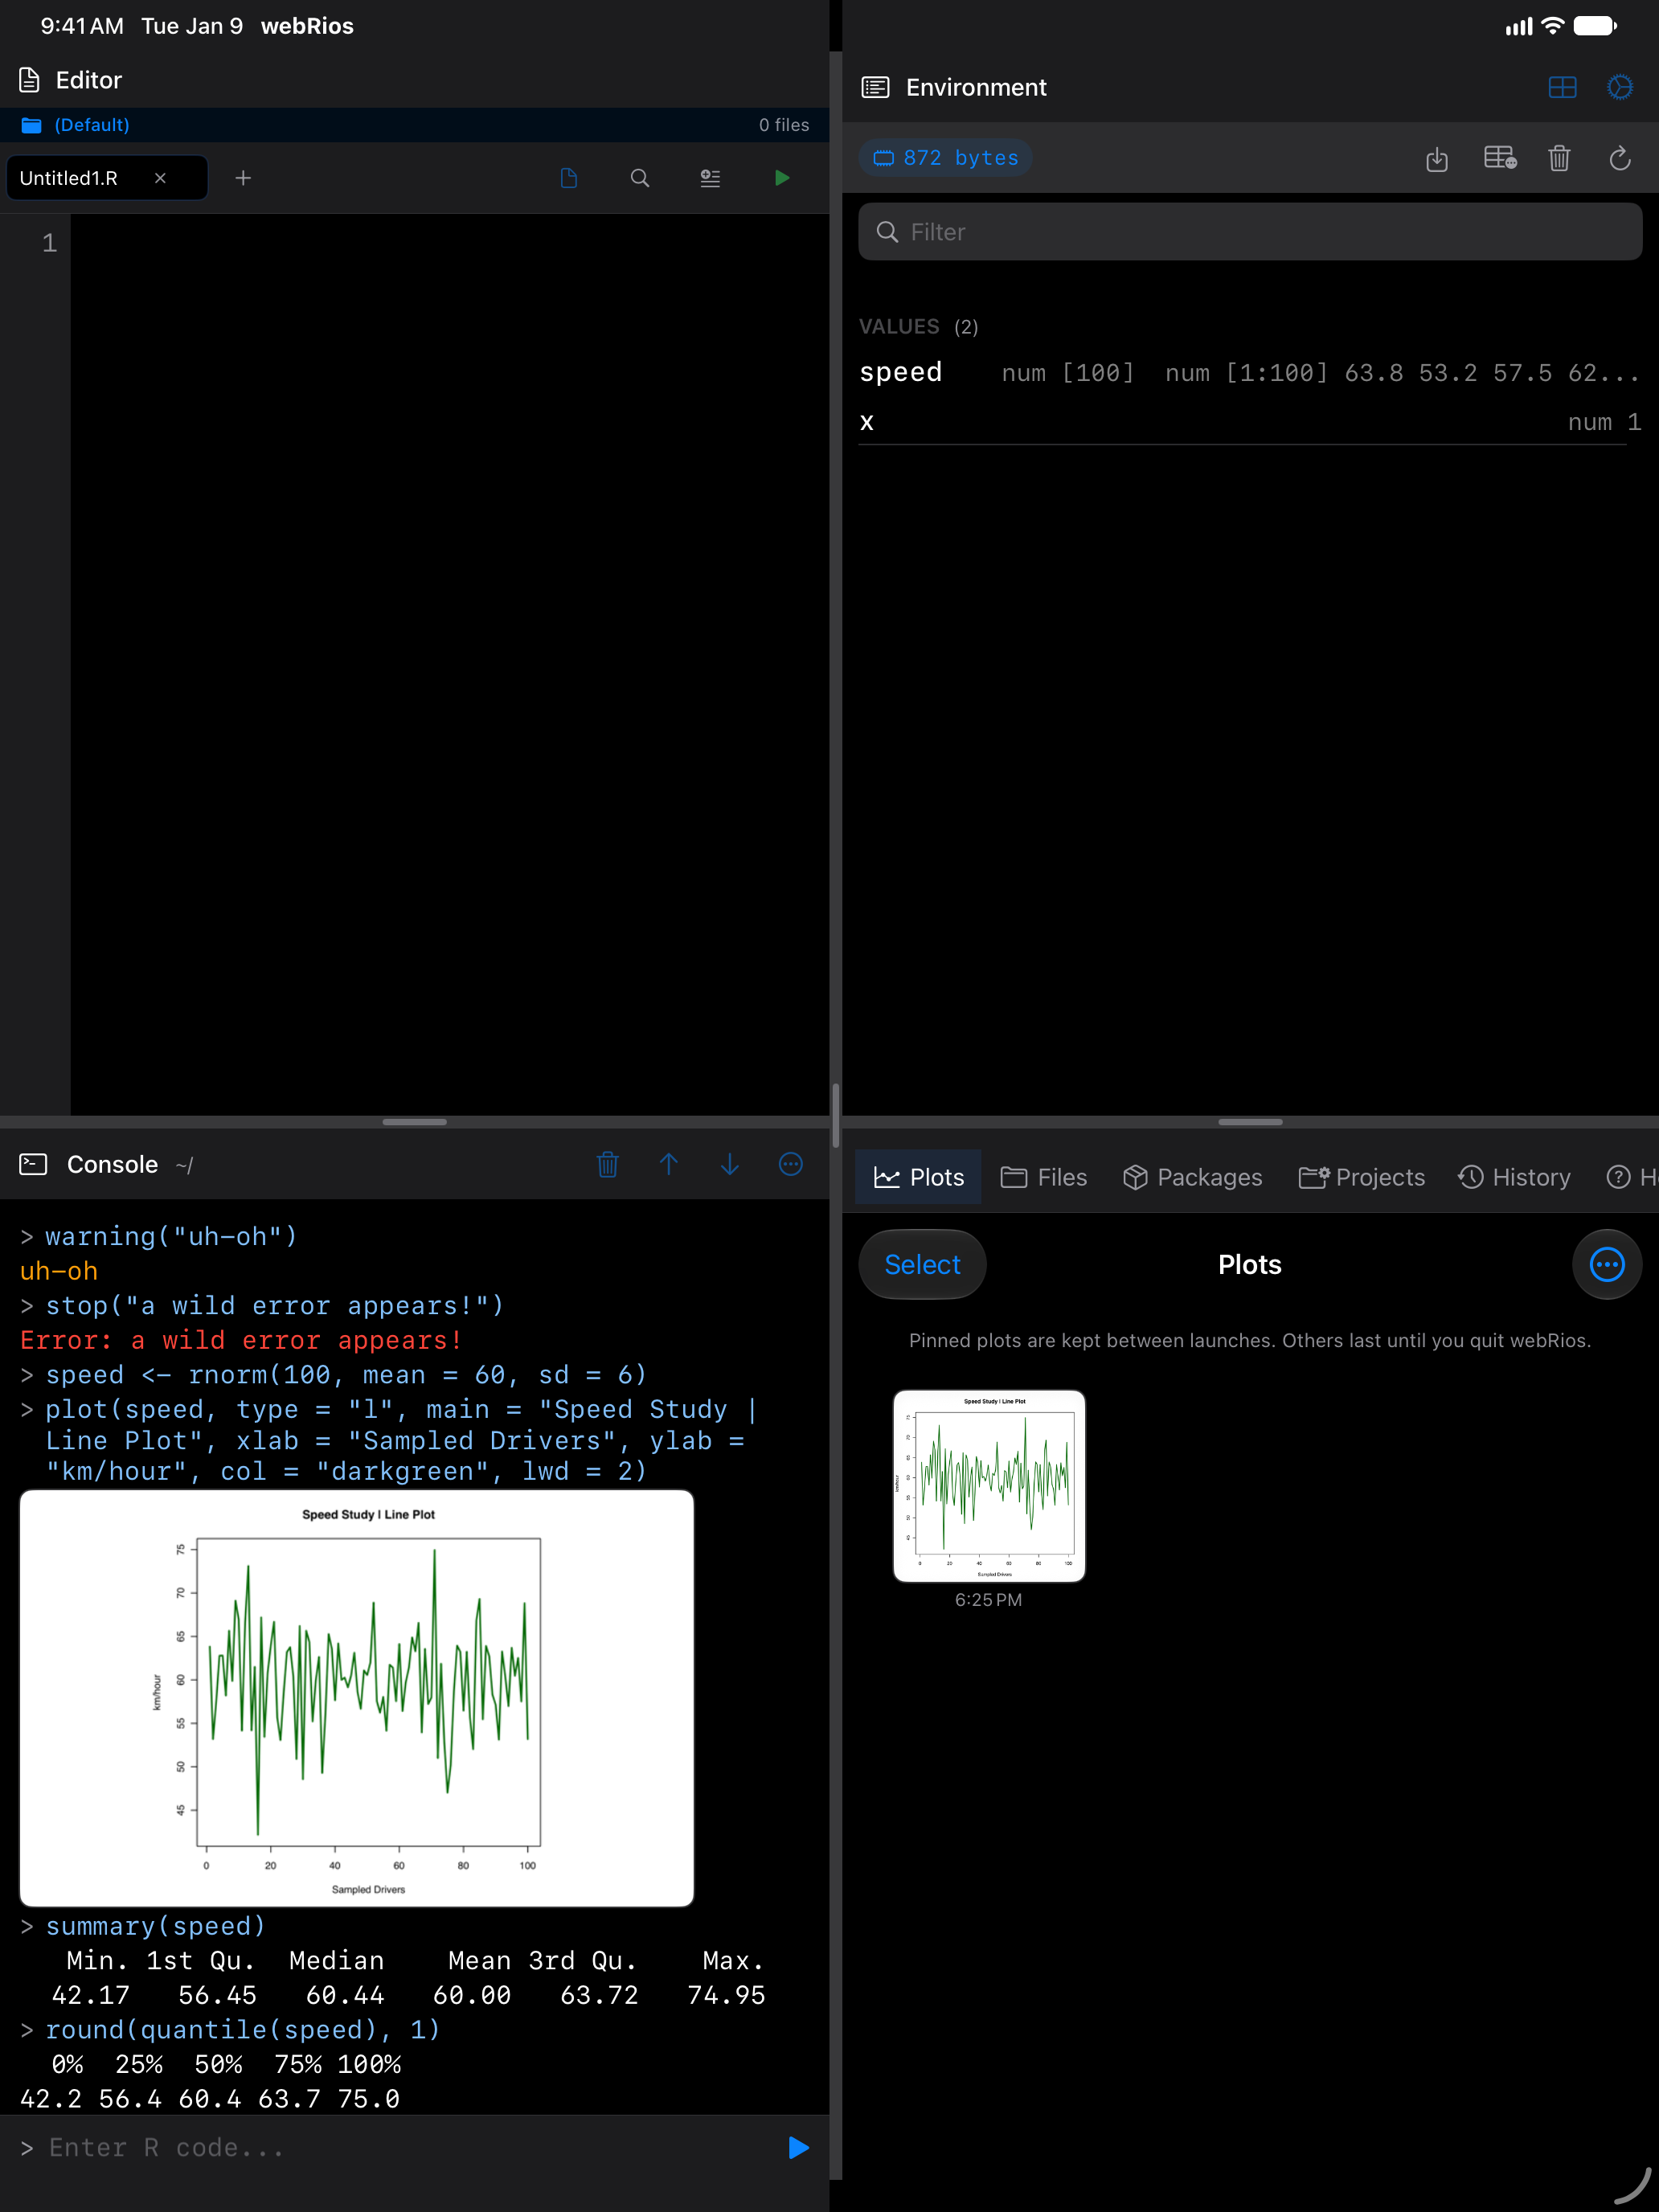Click the Environment panel header icon

pos(875,88)
